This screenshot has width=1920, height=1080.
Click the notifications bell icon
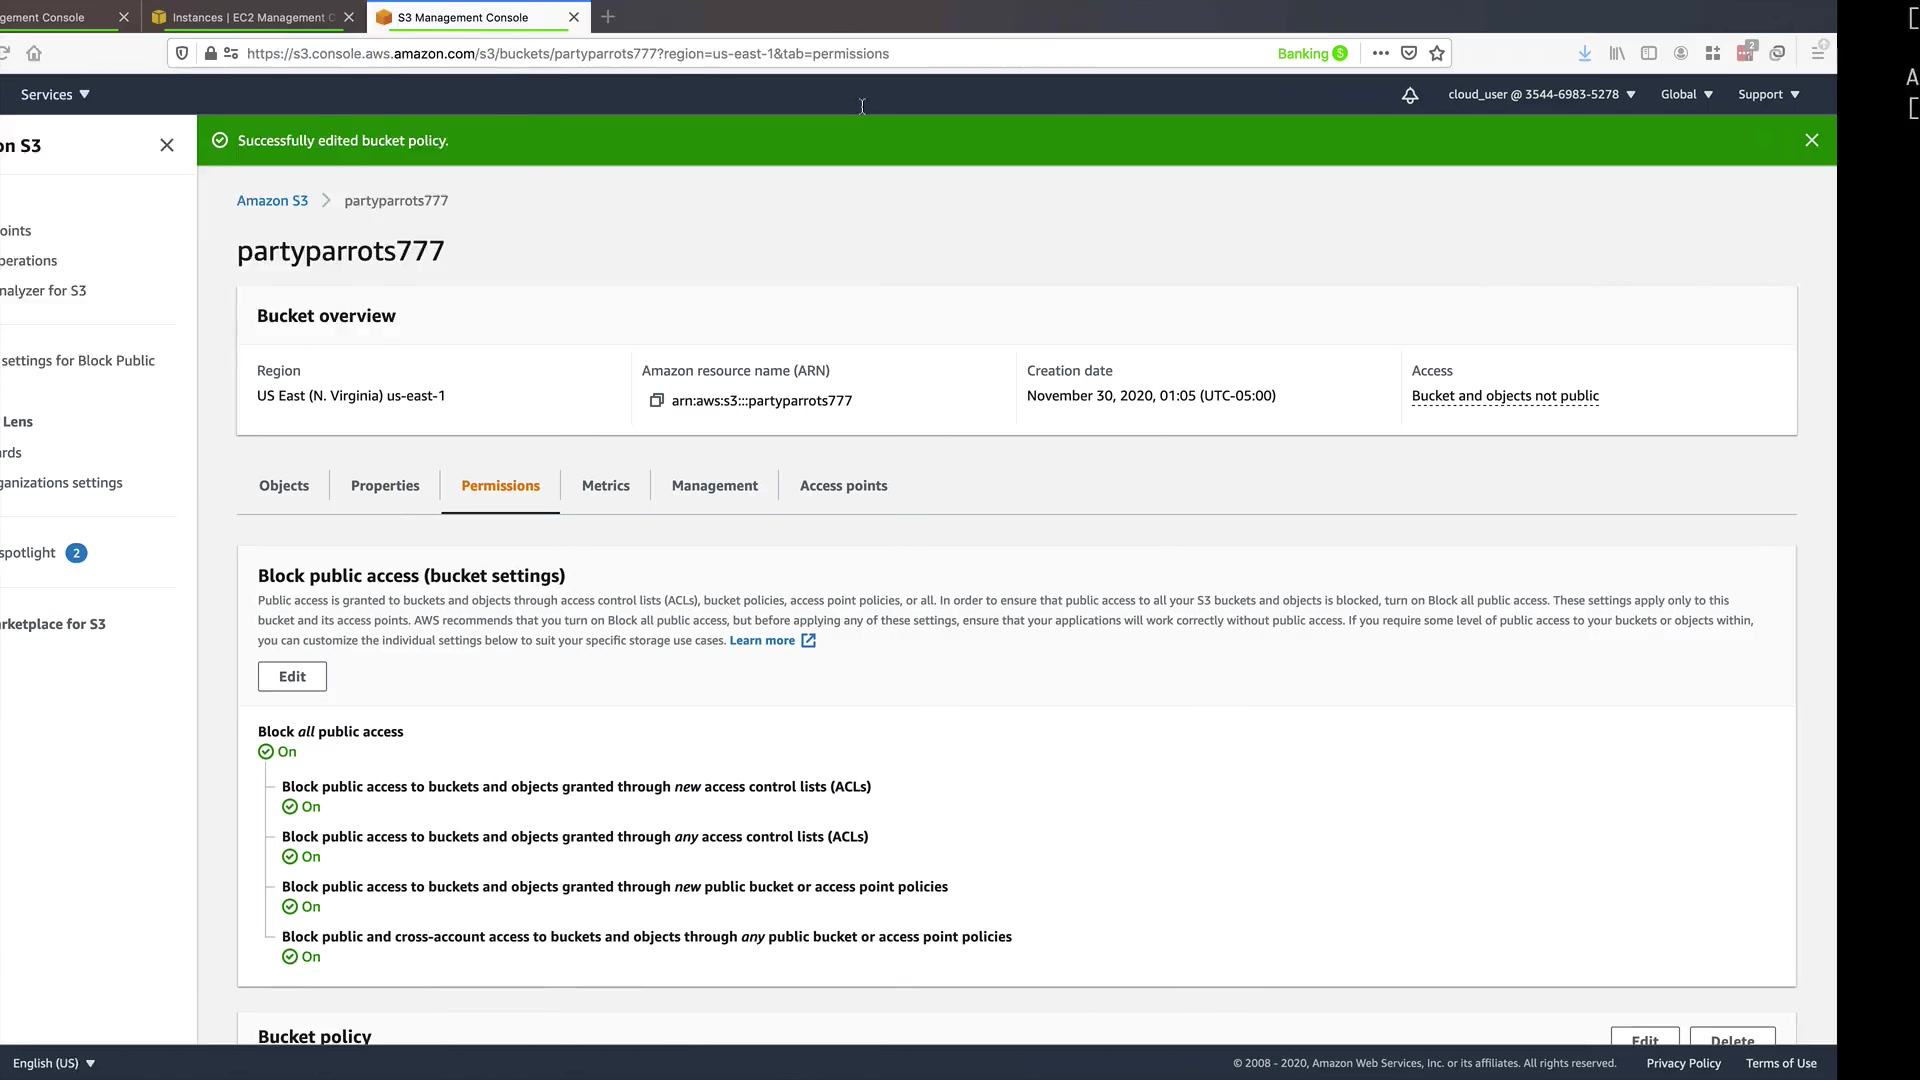click(x=1410, y=95)
